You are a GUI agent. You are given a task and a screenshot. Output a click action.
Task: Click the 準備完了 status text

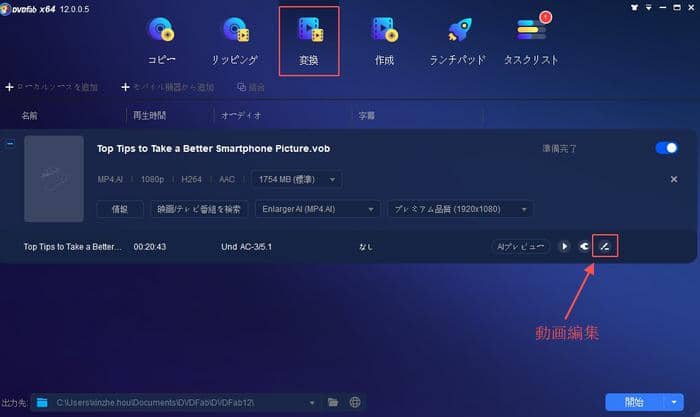tap(559, 149)
